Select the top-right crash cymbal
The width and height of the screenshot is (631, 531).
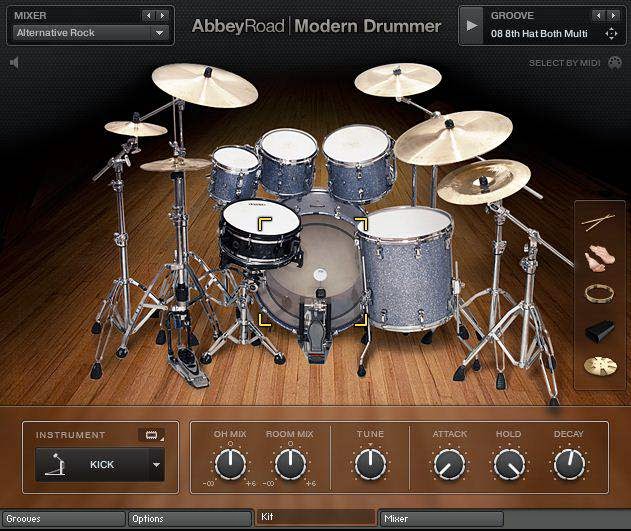(x=398, y=80)
